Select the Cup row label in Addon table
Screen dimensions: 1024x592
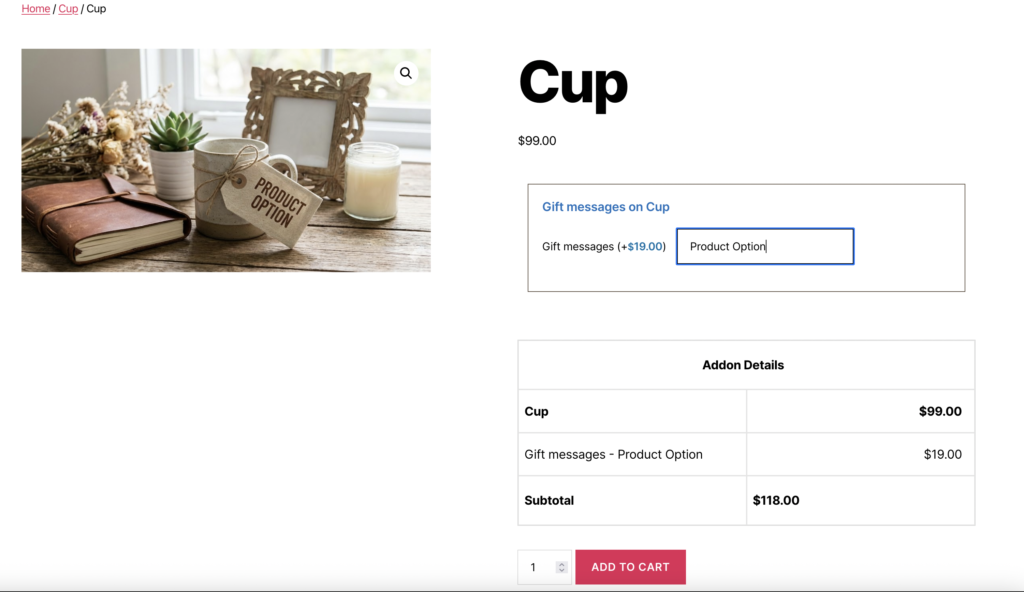537,411
